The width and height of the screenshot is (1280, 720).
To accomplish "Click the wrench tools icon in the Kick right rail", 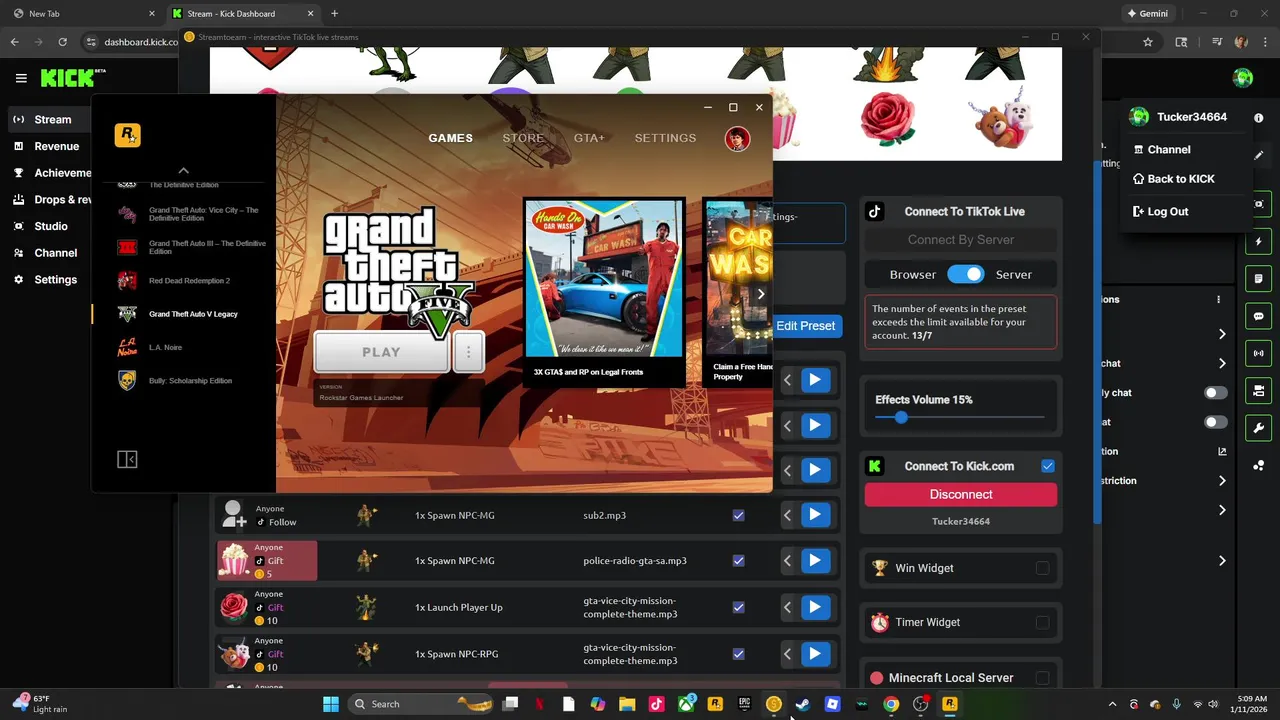I will (x=1259, y=428).
